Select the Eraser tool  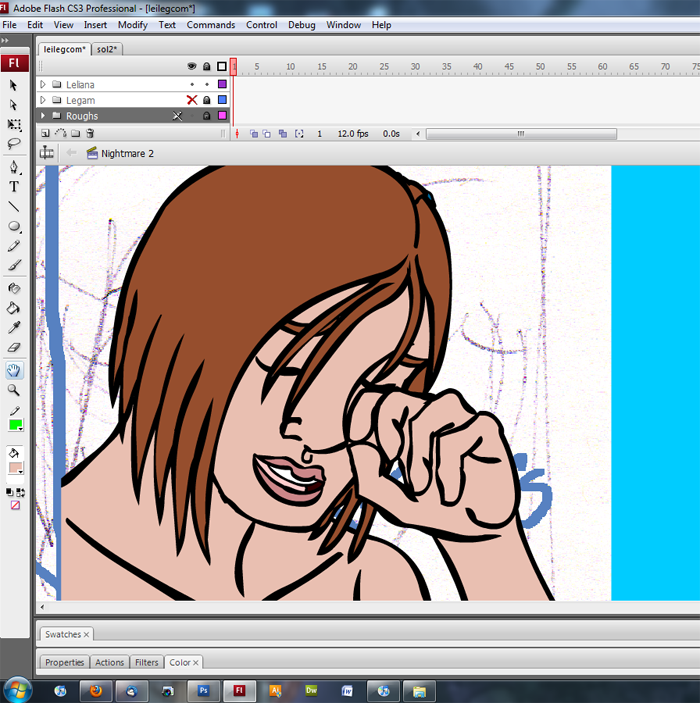[x=14, y=348]
